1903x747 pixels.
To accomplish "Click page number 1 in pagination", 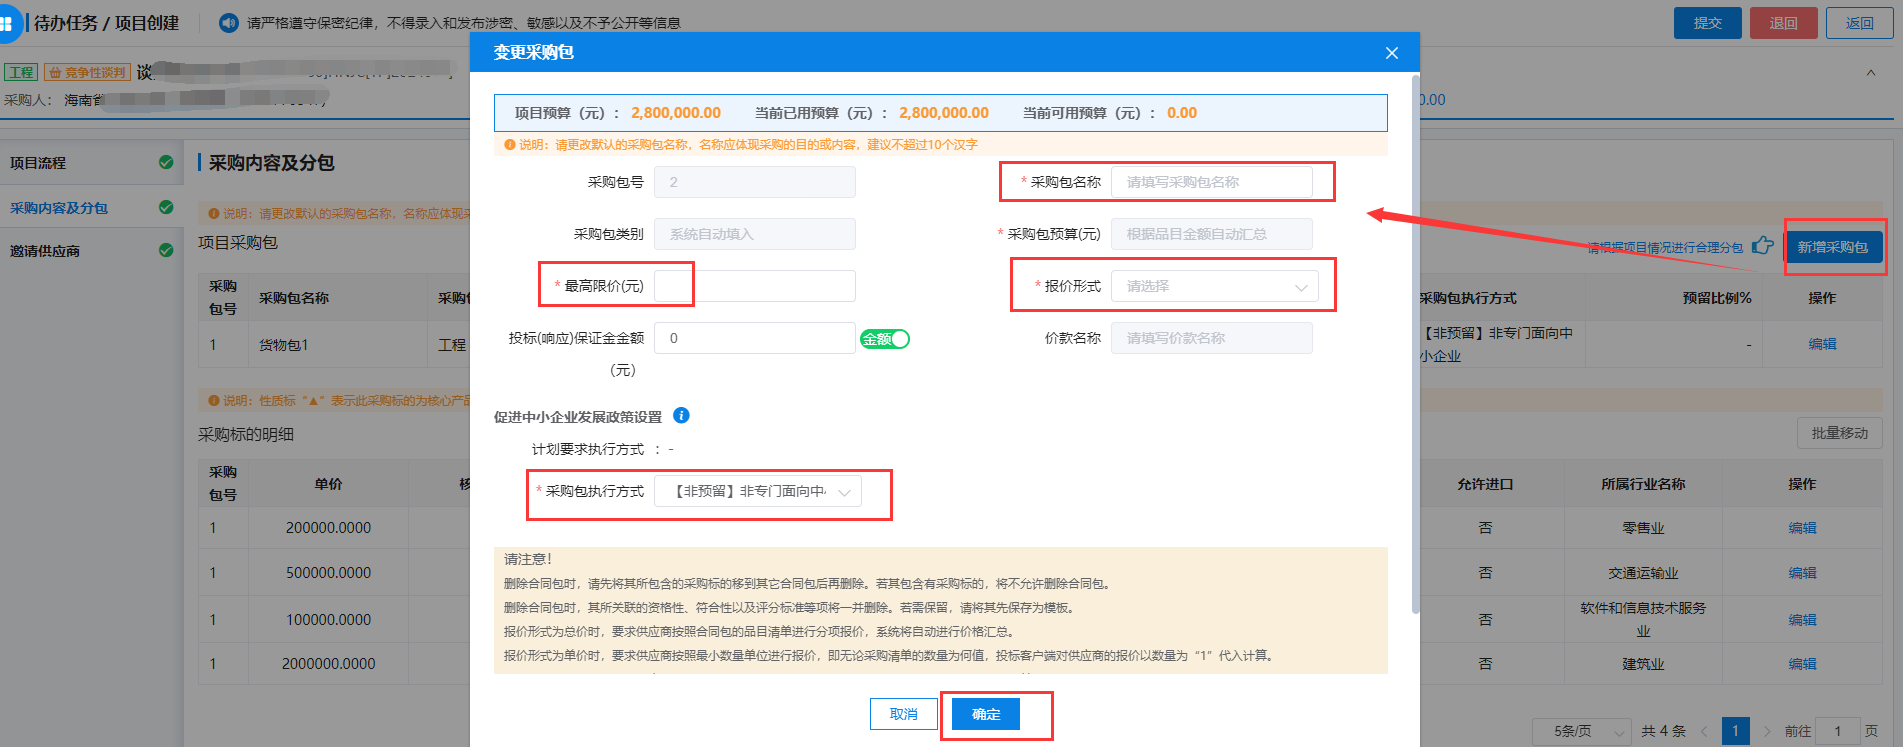I will click(1735, 731).
